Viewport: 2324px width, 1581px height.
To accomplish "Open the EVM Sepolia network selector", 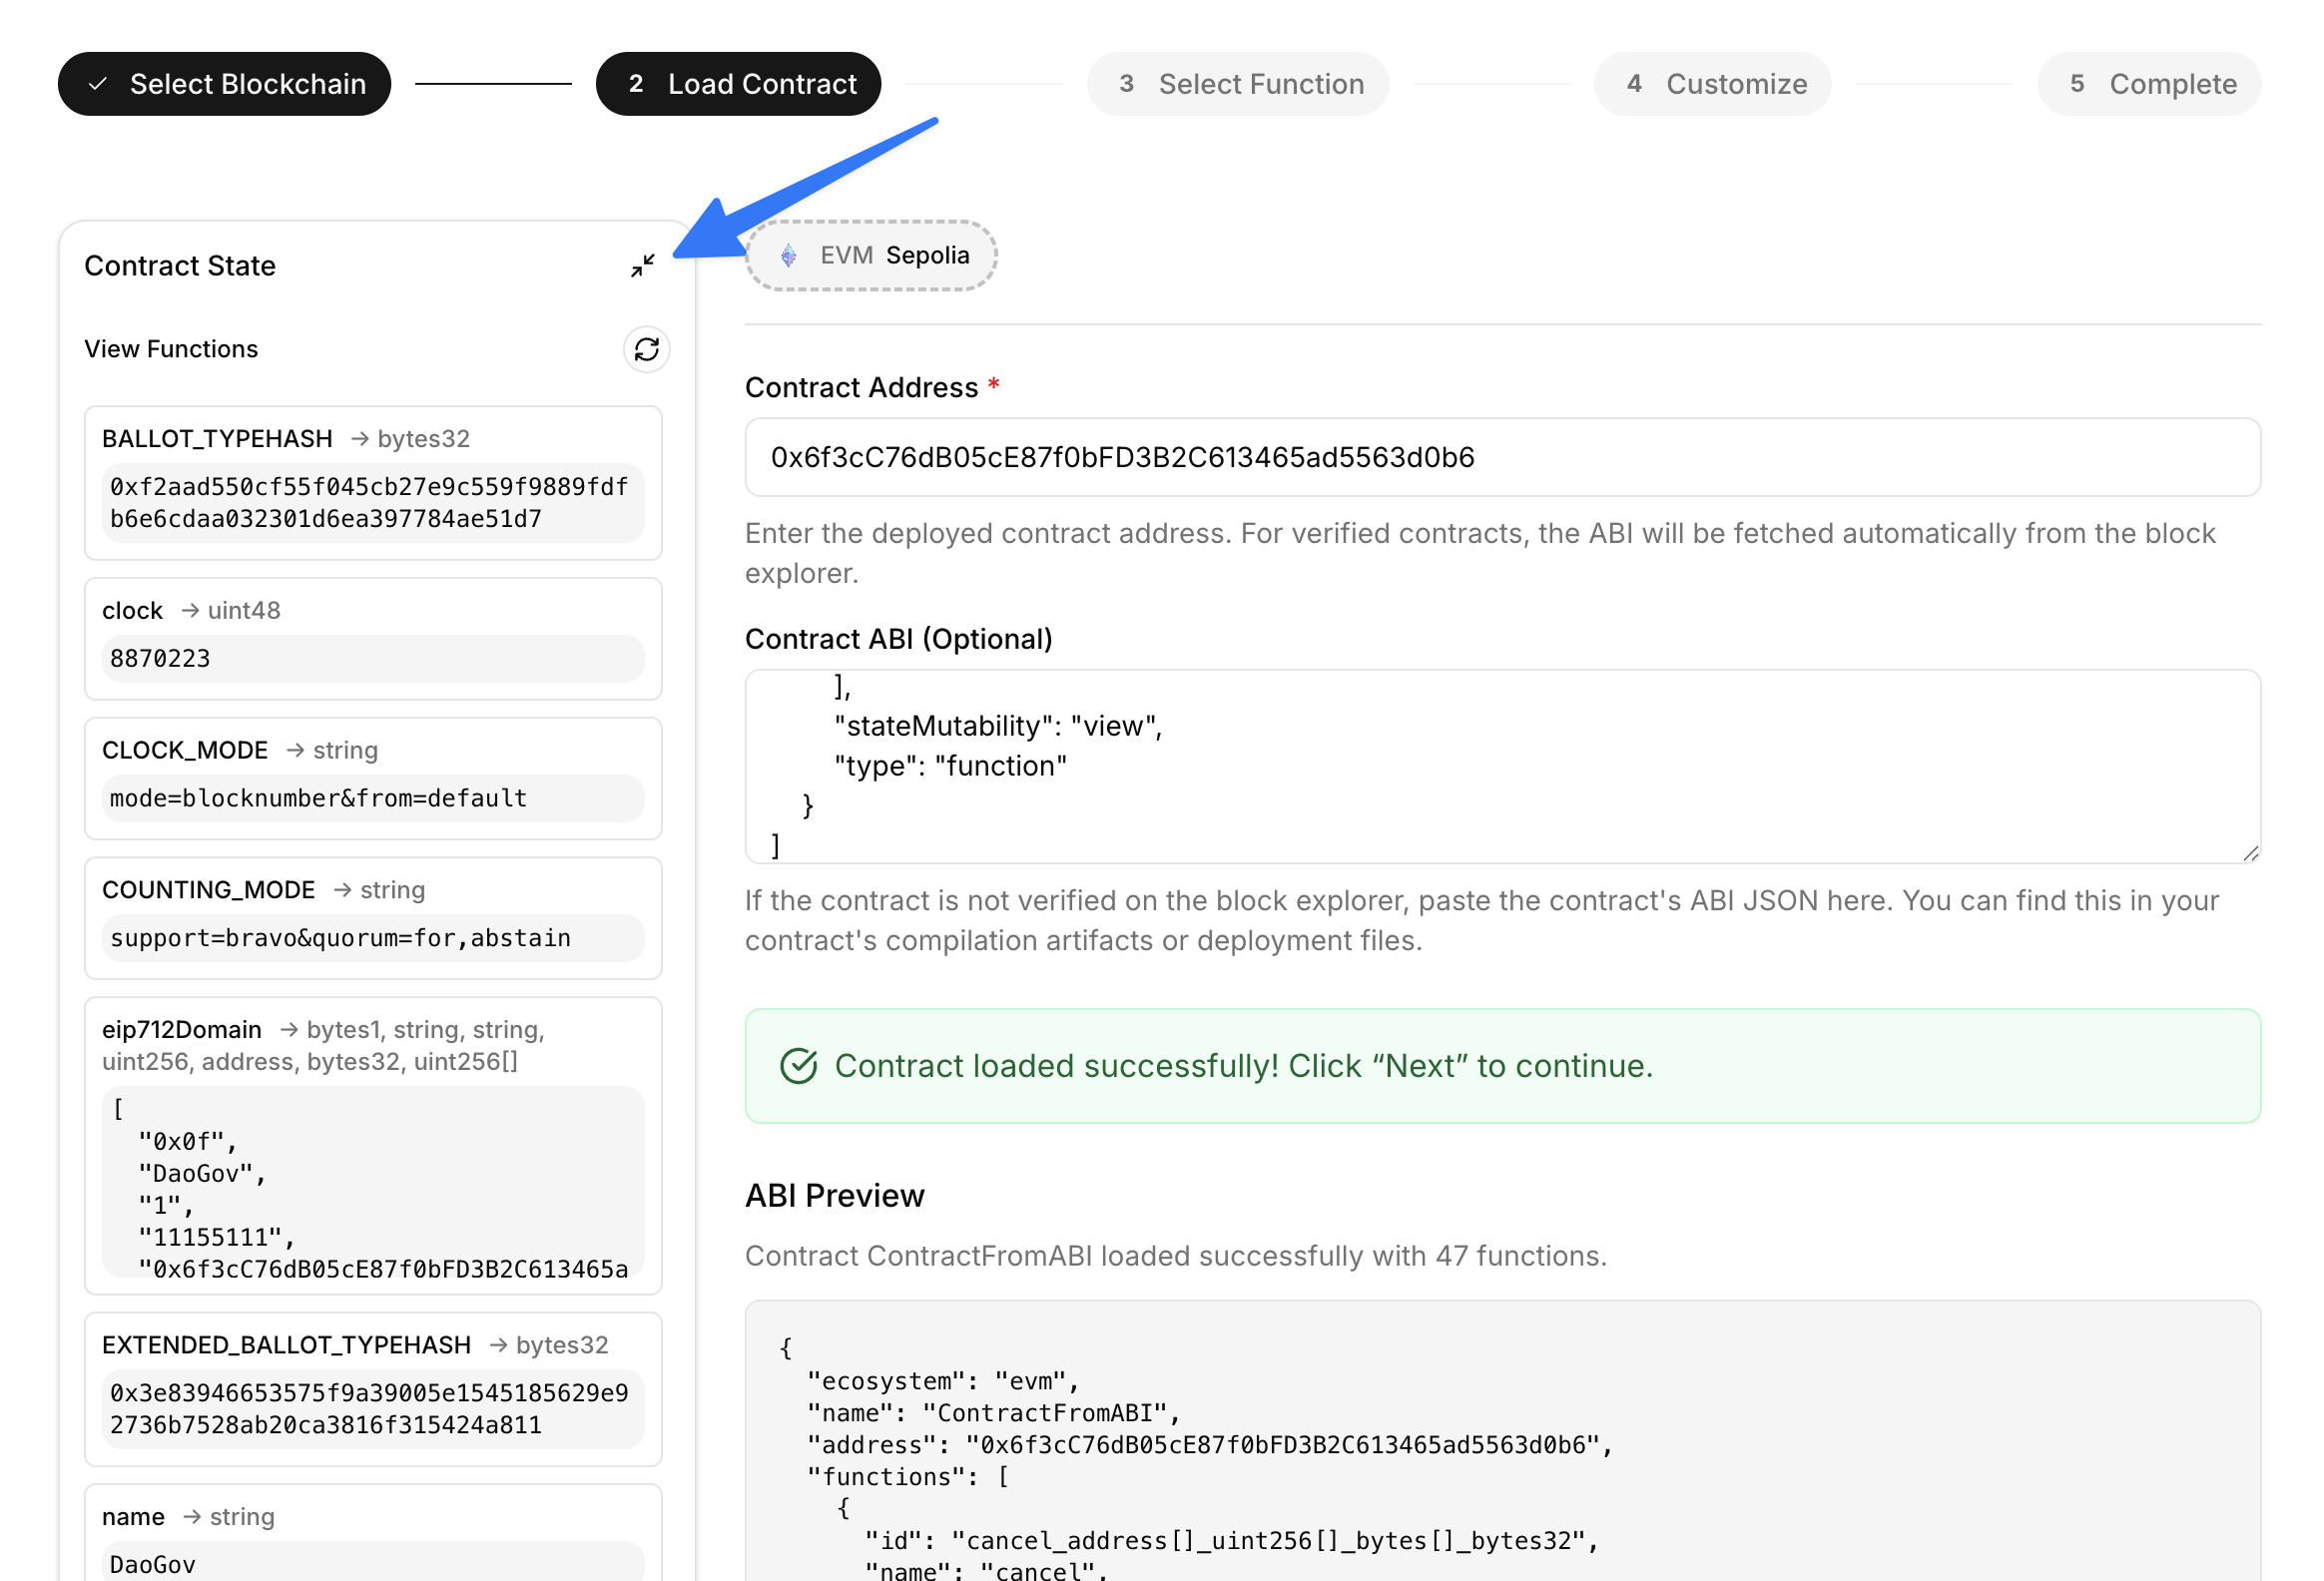I will coord(871,255).
